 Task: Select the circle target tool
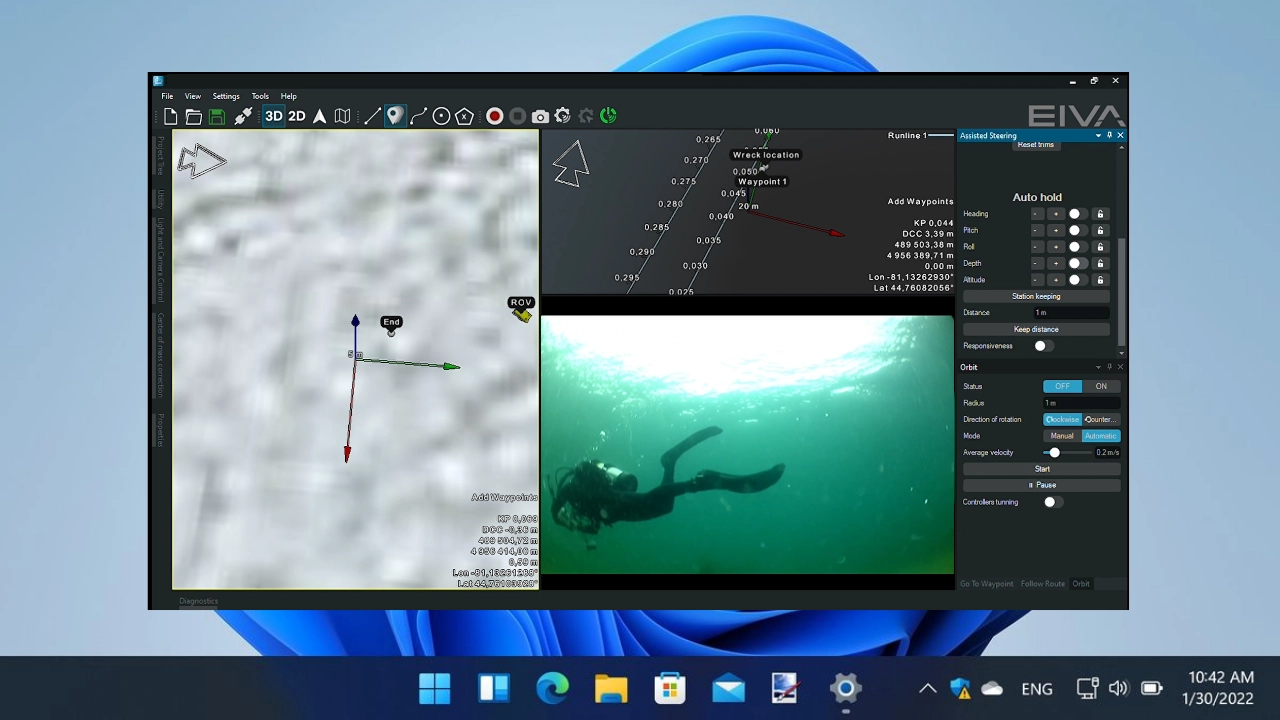[x=441, y=116]
